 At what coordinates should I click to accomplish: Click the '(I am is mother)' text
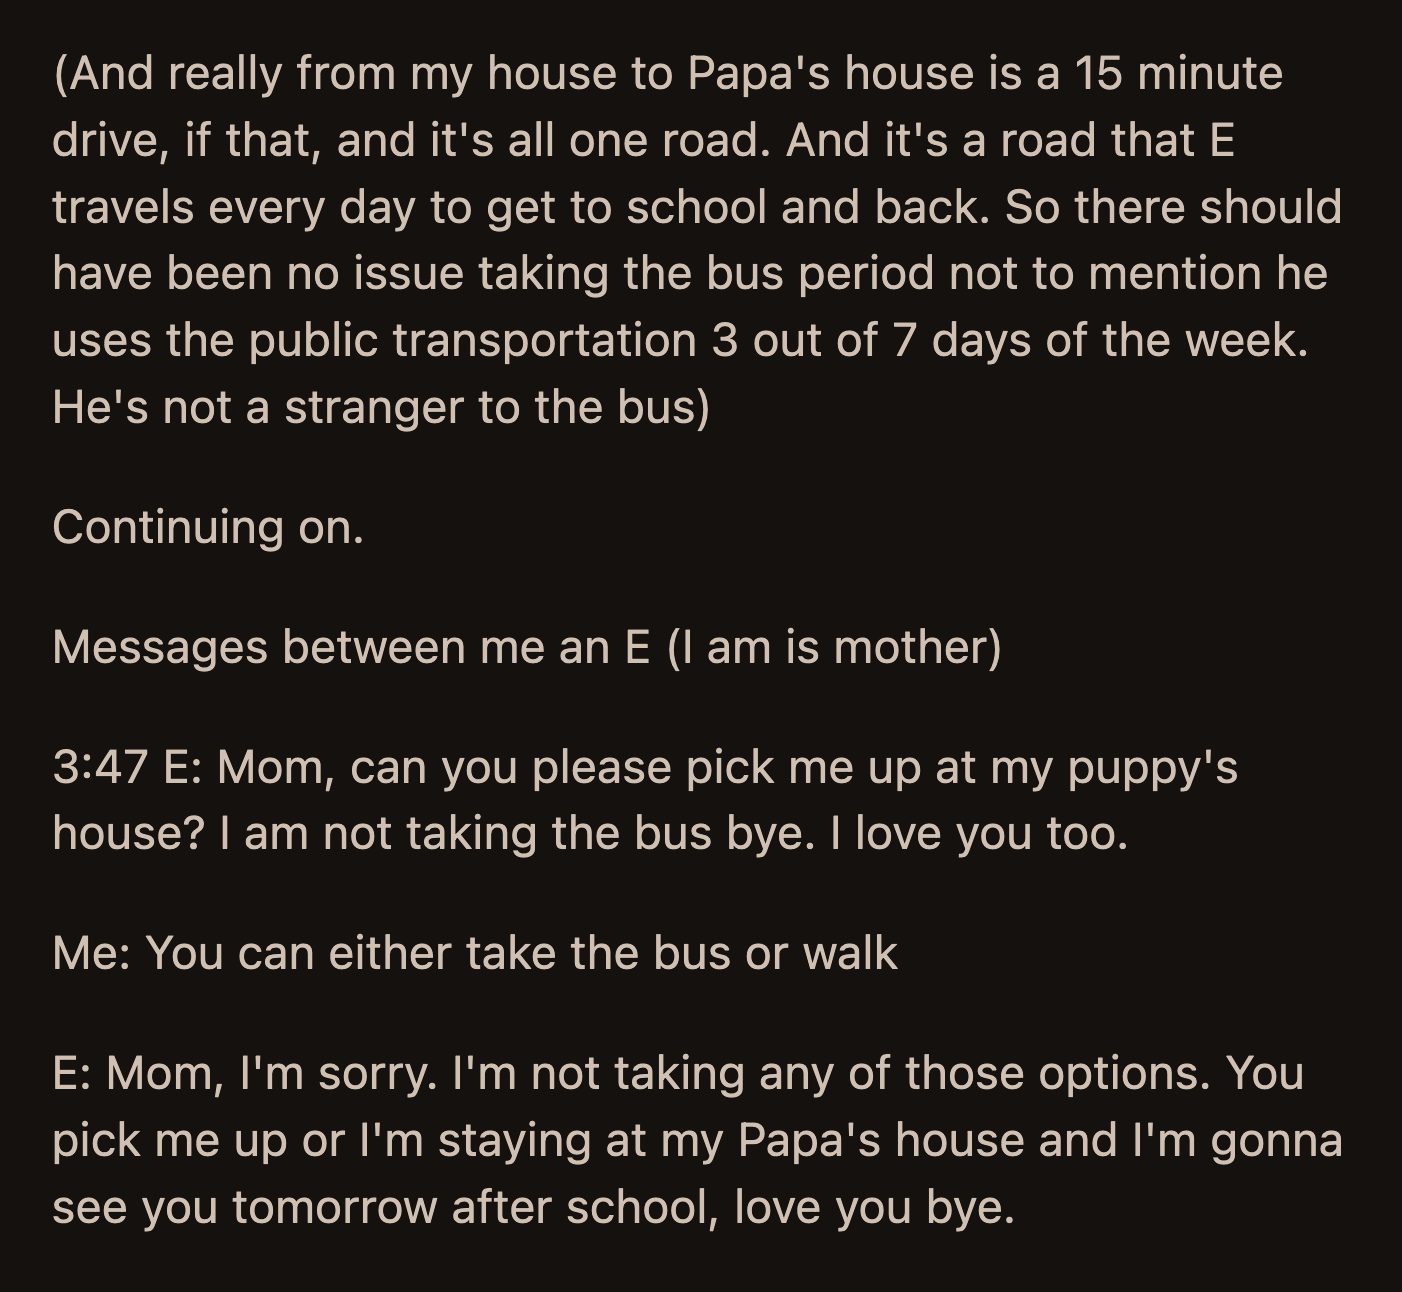coord(833,647)
